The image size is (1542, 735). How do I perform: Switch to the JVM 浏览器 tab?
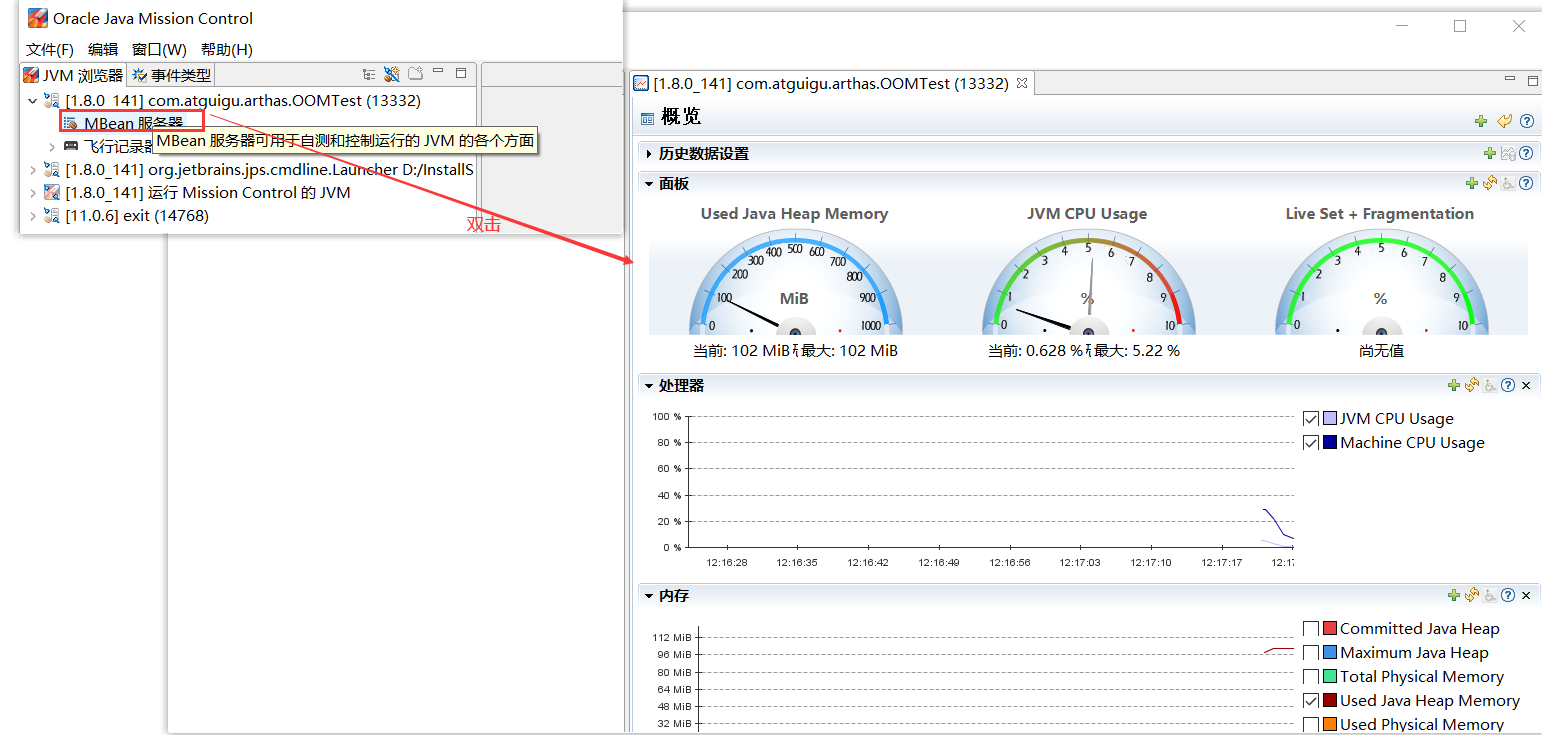pyautogui.click(x=74, y=75)
